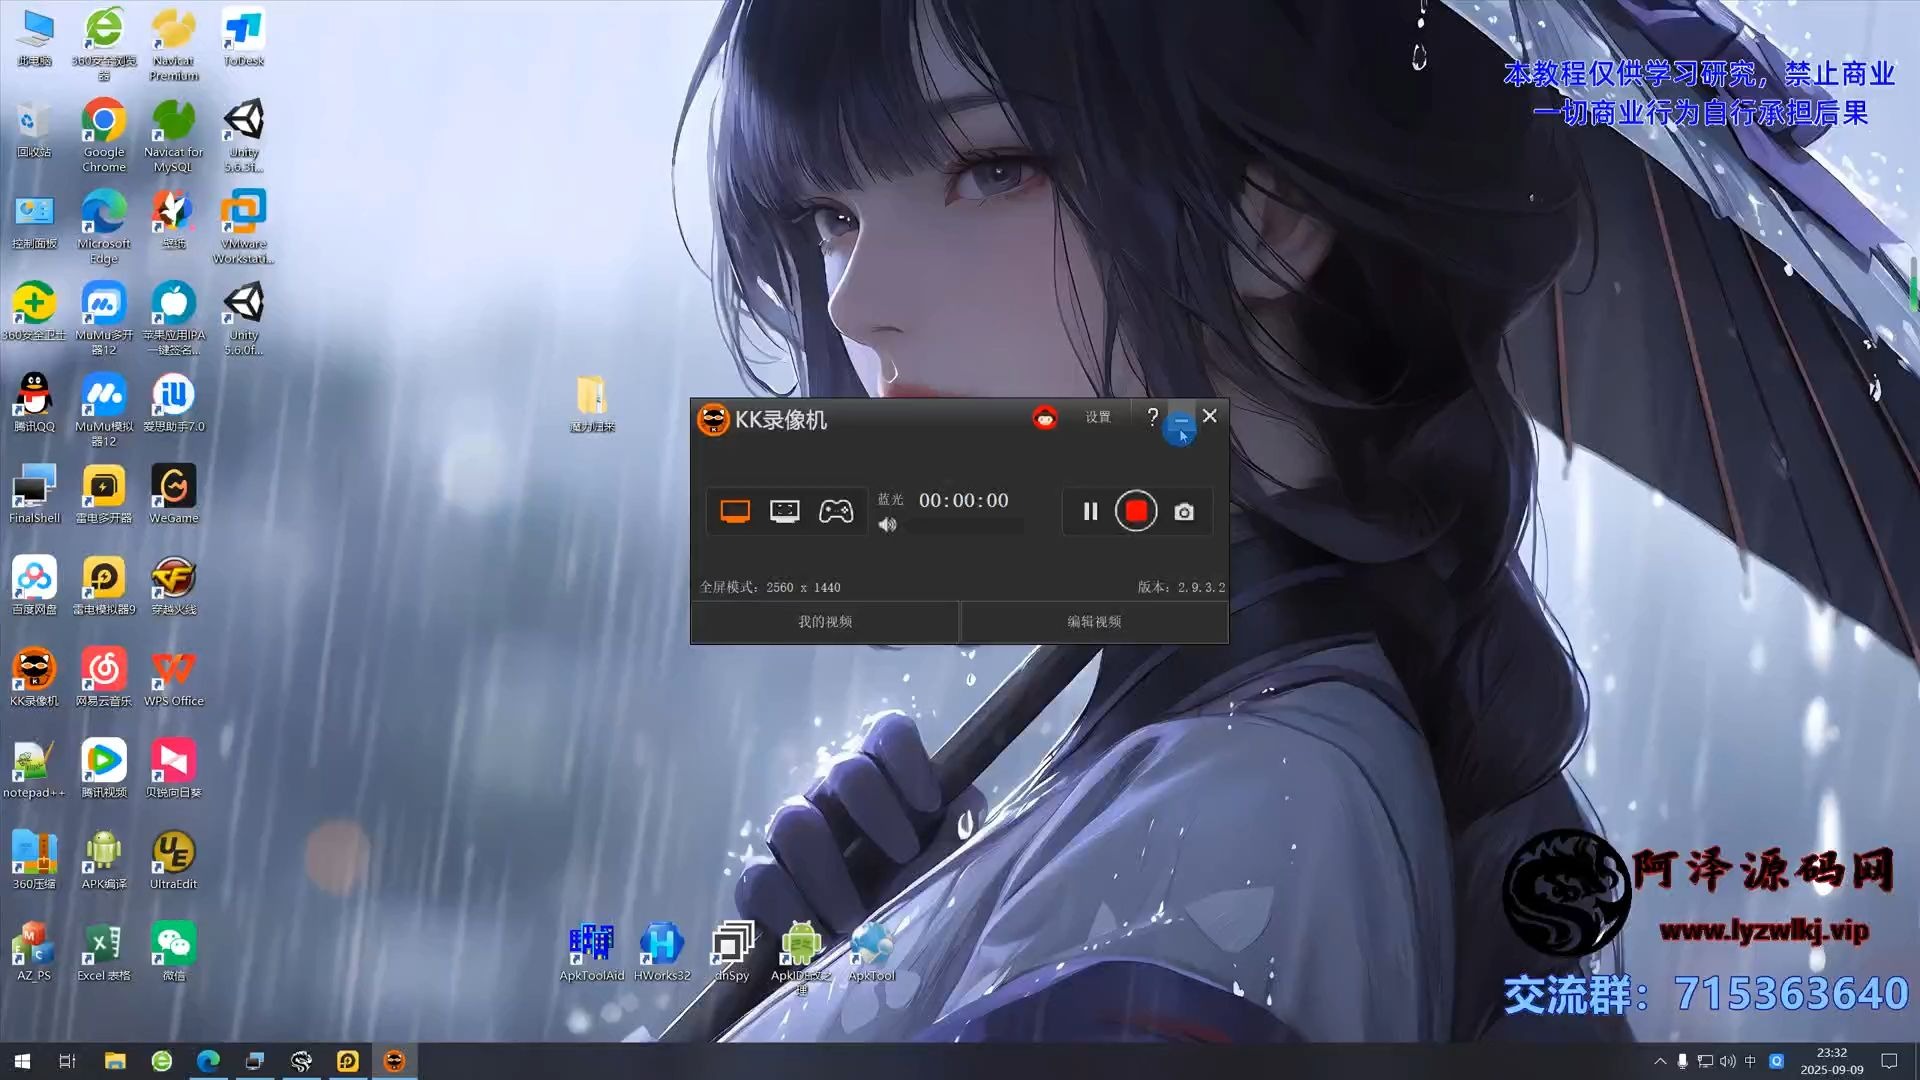Open 设置 in KK录像机 title bar
Screen dimensions: 1920x1080
[x=1098, y=417]
